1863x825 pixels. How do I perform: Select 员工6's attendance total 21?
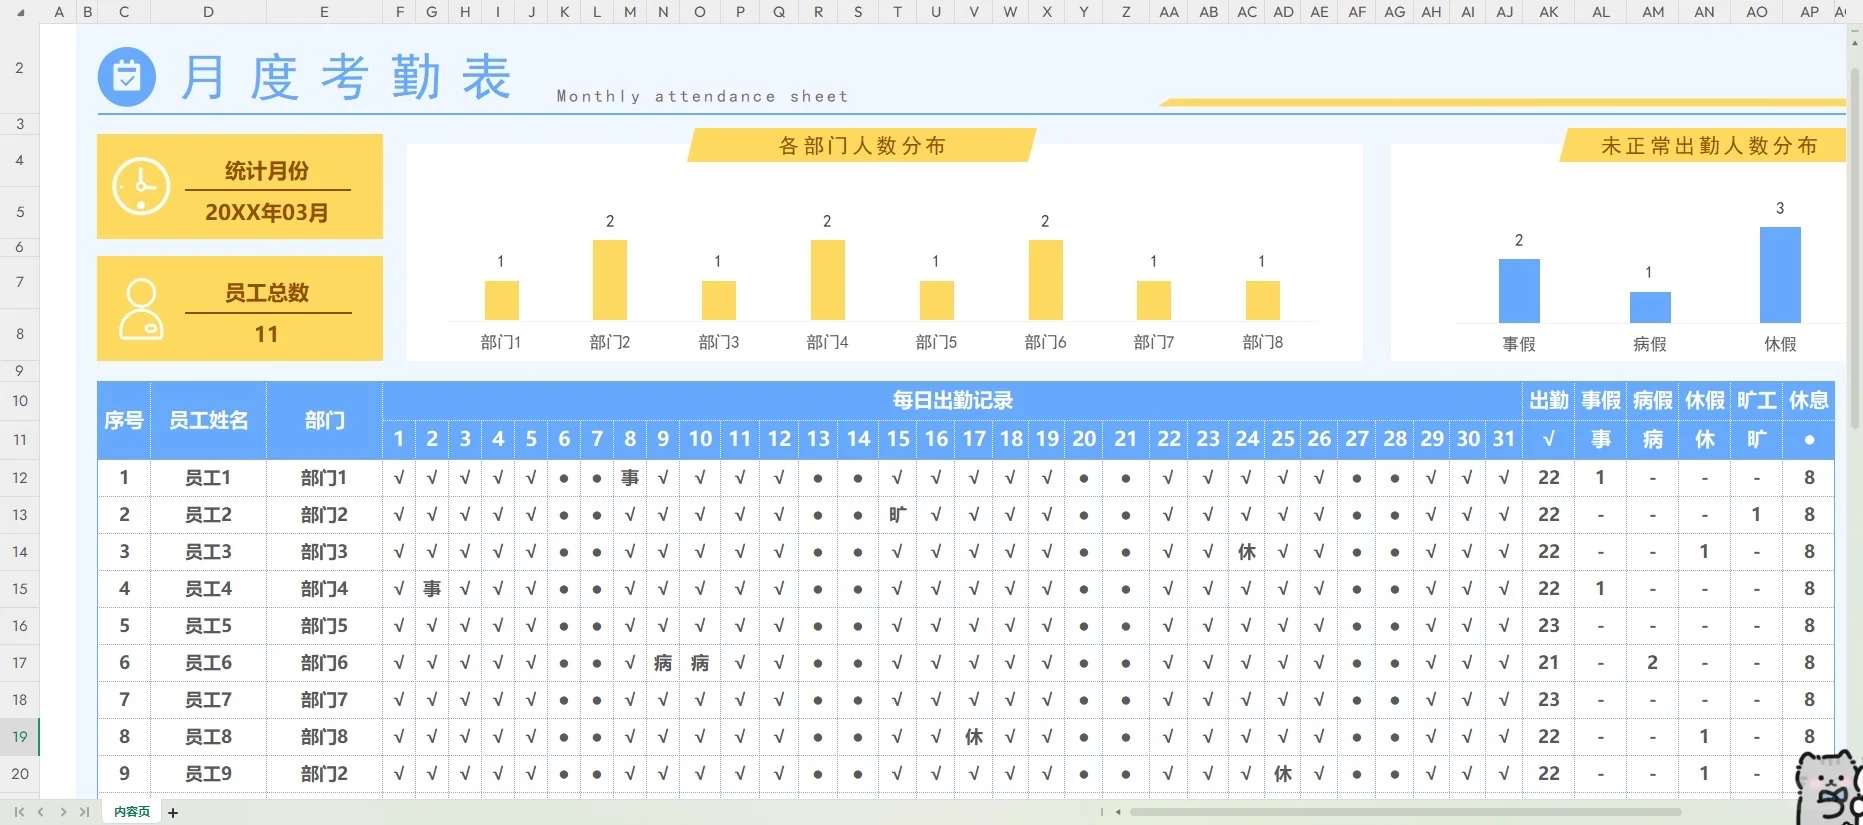click(x=1549, y=663)
